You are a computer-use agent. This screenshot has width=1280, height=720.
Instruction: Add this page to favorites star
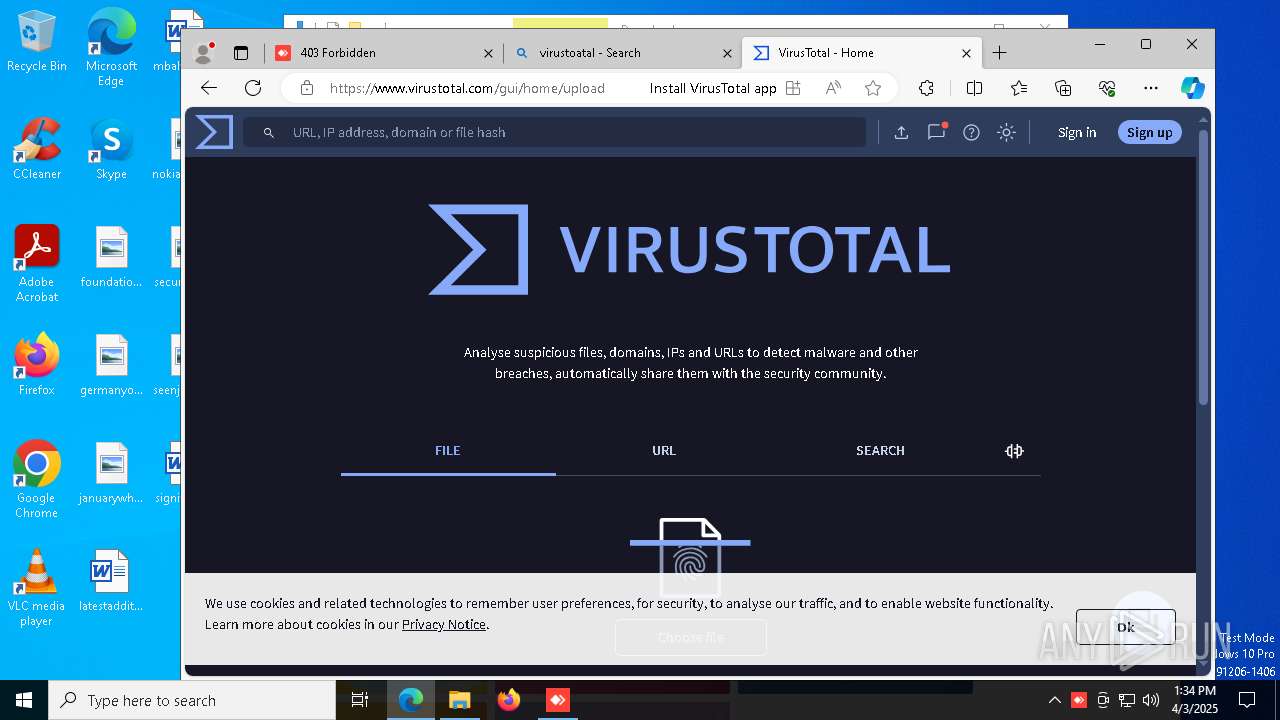(873, 88)
